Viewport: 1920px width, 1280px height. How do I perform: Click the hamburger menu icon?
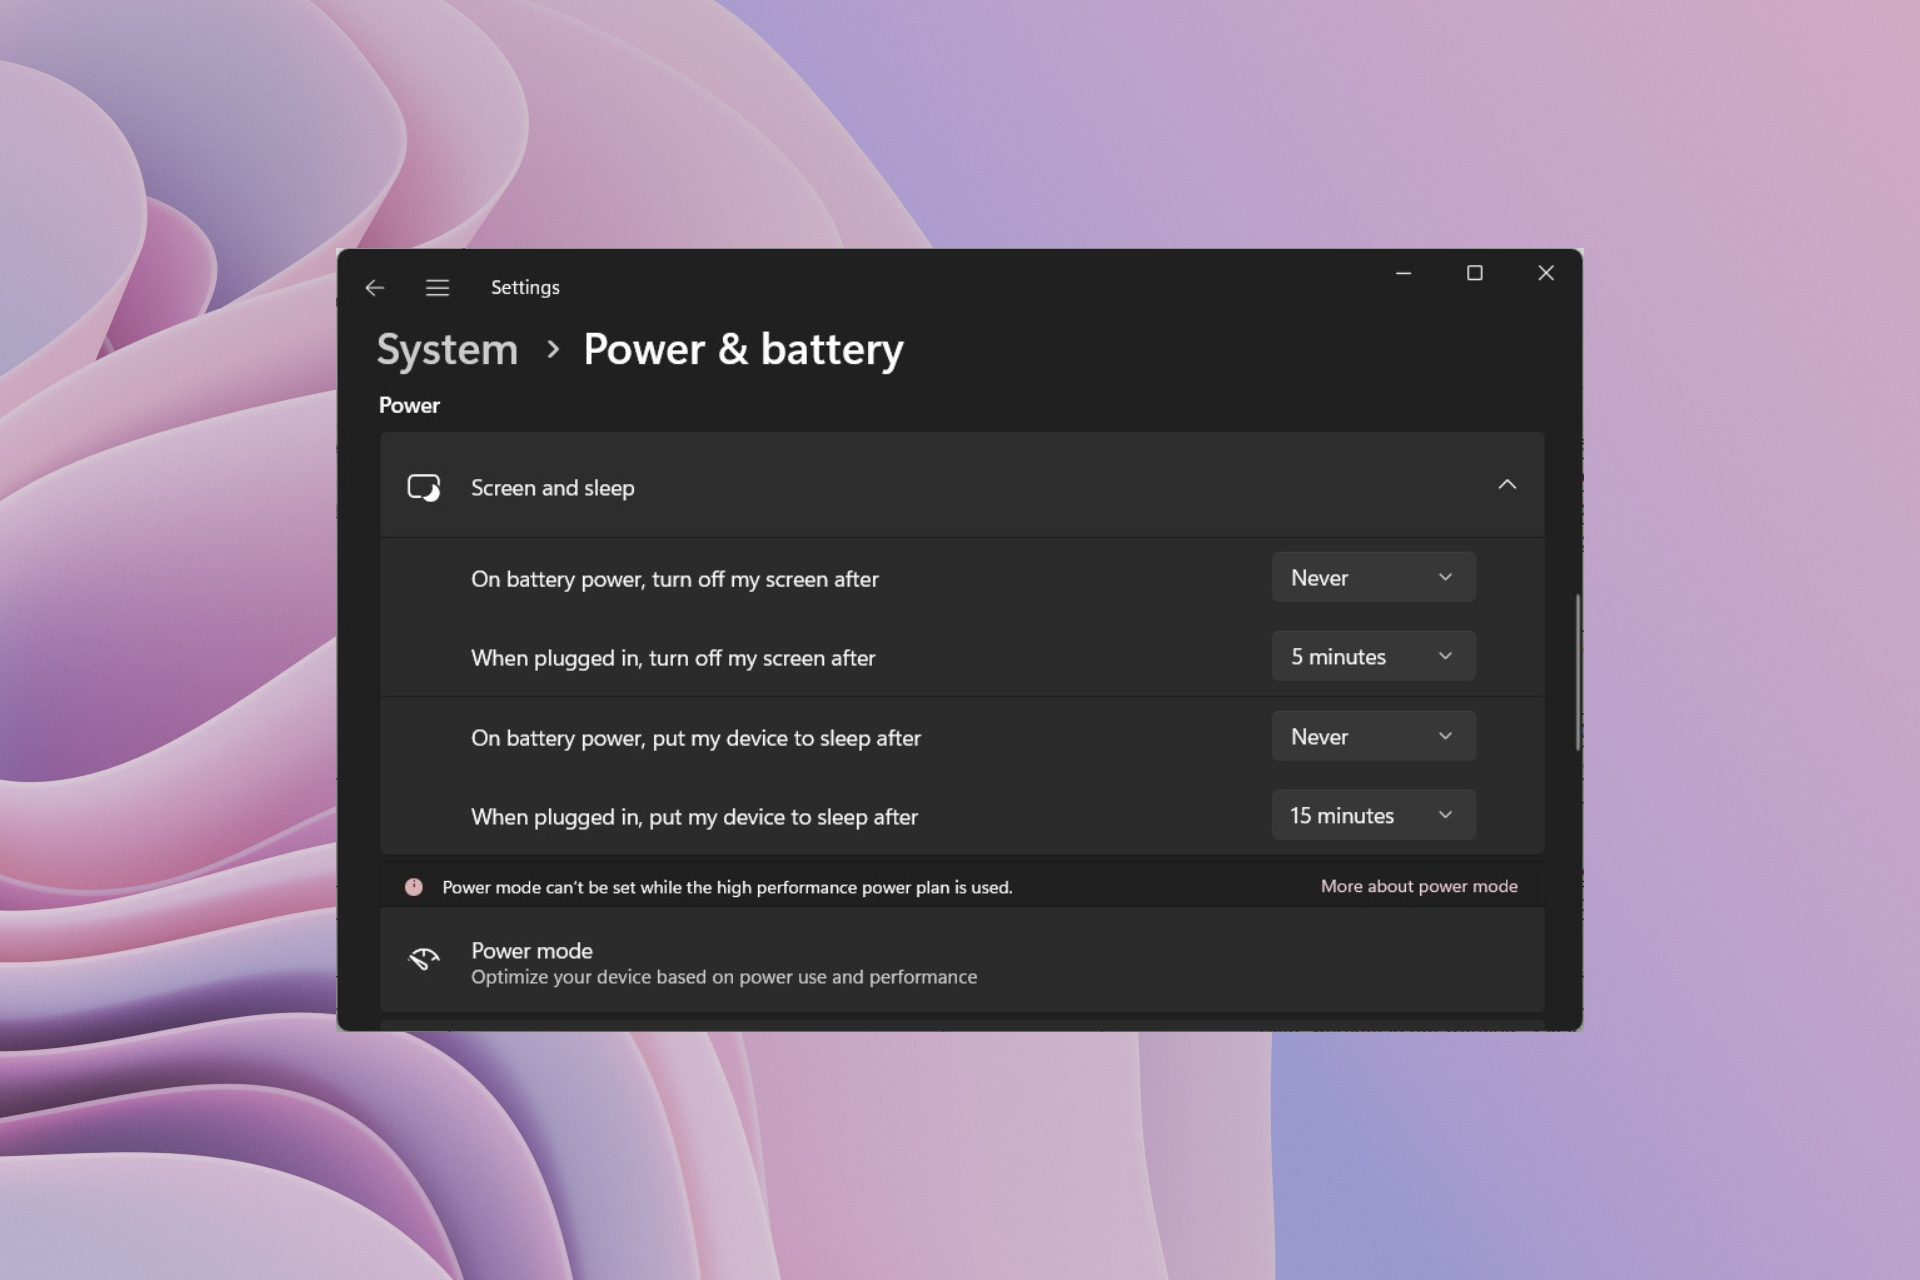coord(439,287)
